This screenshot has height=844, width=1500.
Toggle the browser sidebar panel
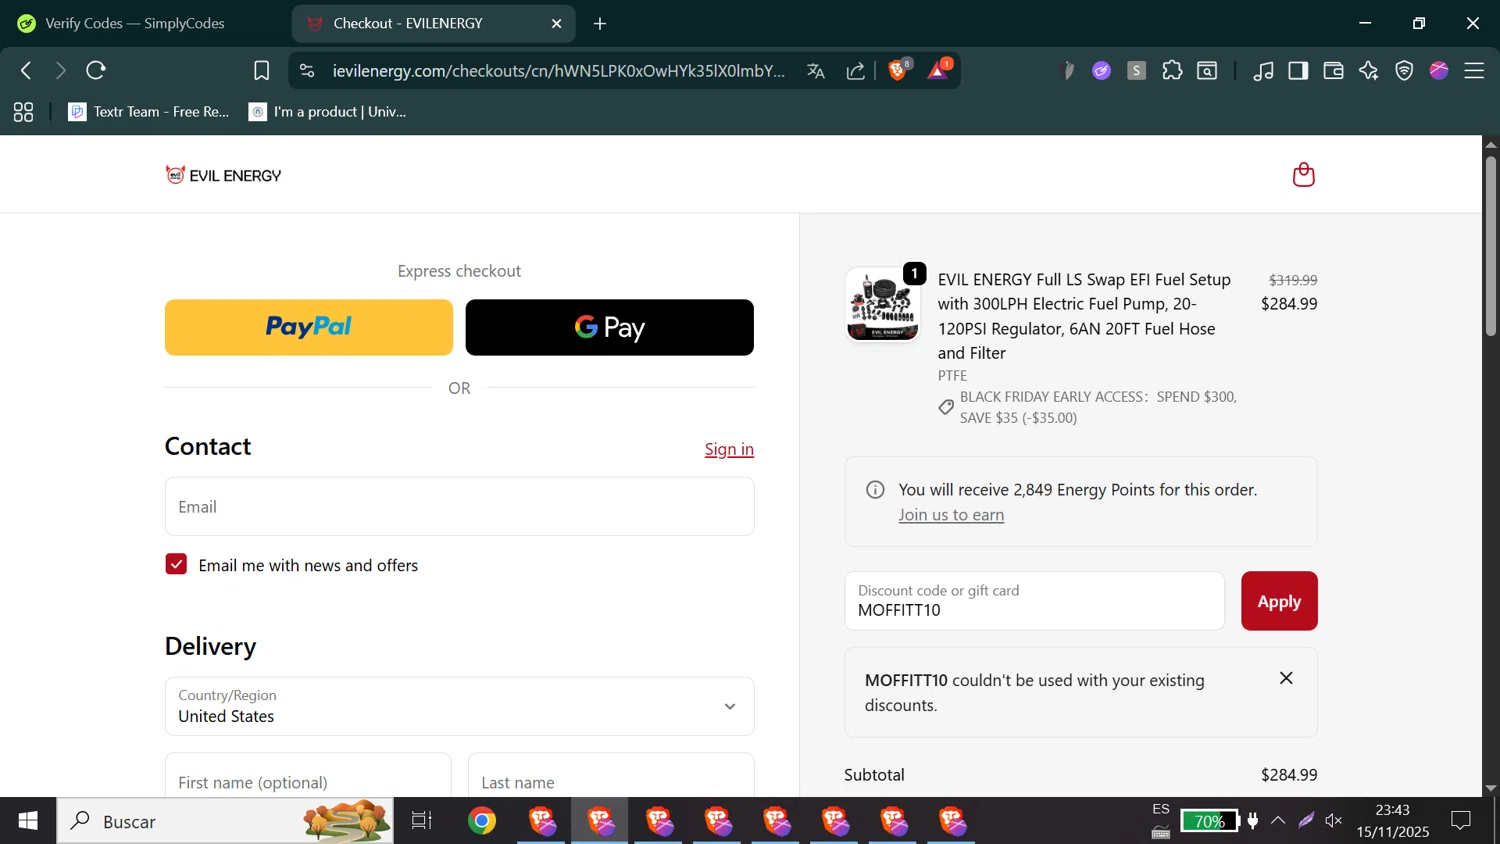[1298, 70]
